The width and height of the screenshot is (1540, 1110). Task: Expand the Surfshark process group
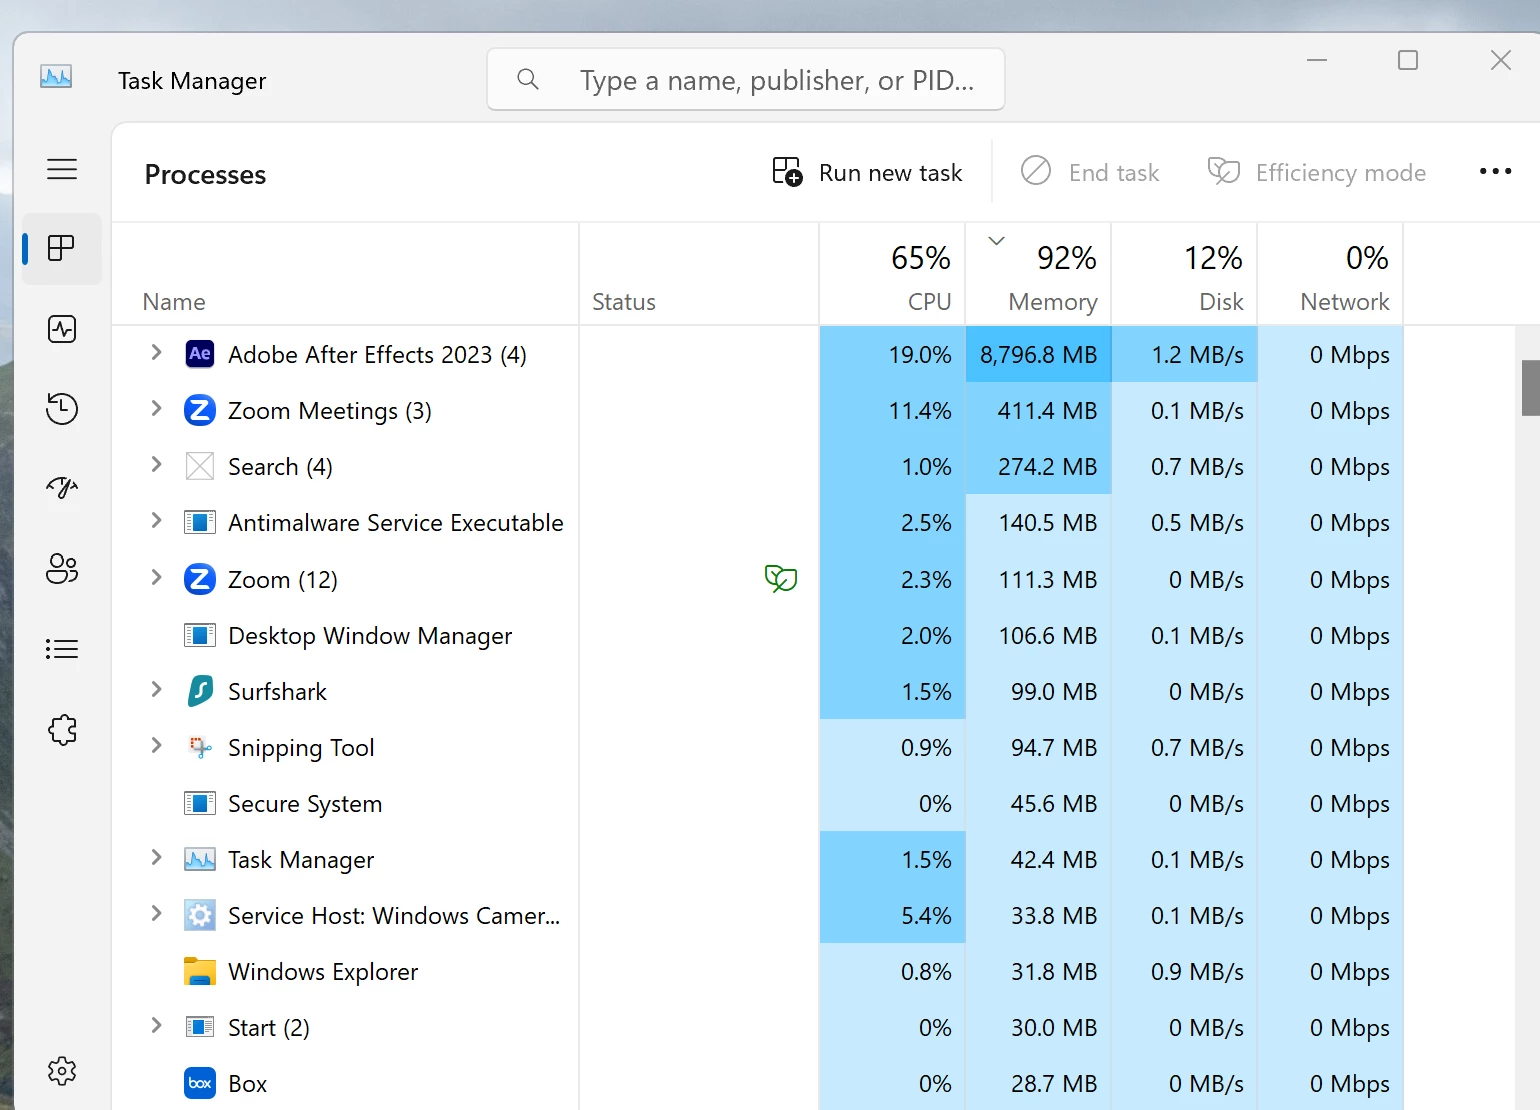[156, 690]
